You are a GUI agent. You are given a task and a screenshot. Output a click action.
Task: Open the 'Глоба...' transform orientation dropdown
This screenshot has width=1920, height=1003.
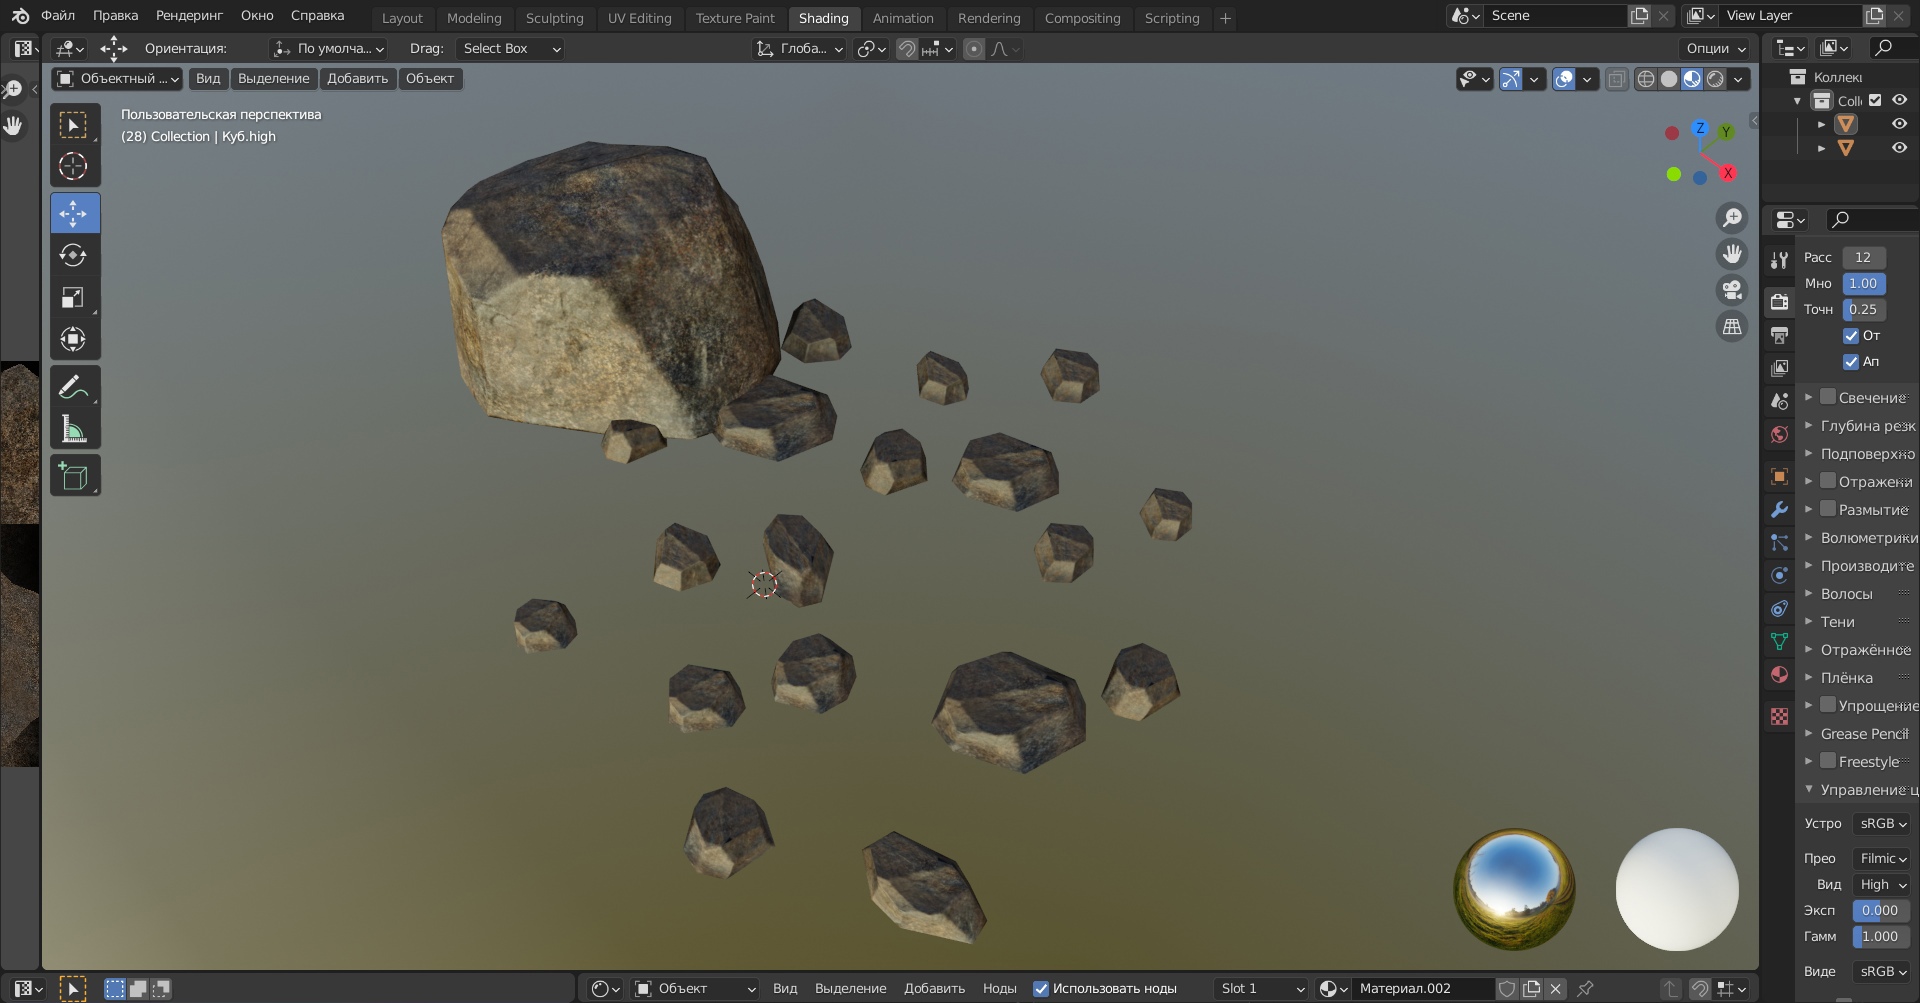click(x=800, y=48)
